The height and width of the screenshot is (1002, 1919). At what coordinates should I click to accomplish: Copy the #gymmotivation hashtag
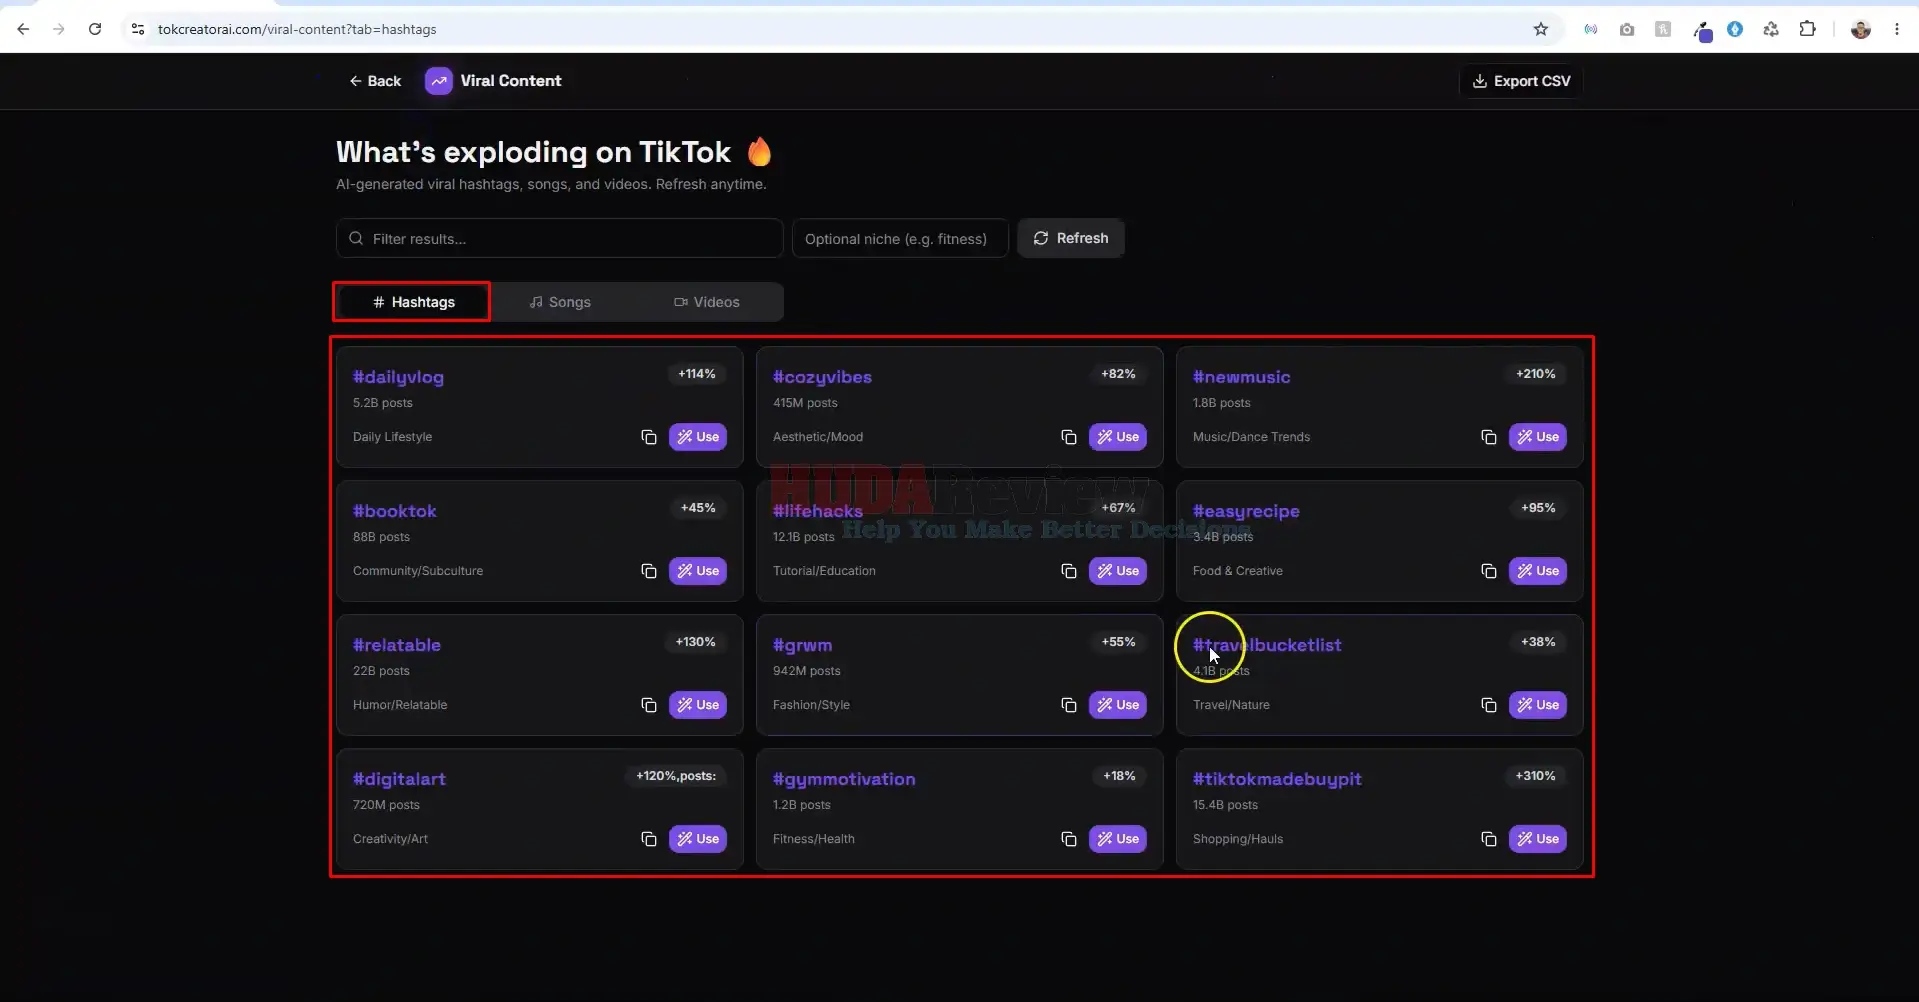pos(1069,839)
